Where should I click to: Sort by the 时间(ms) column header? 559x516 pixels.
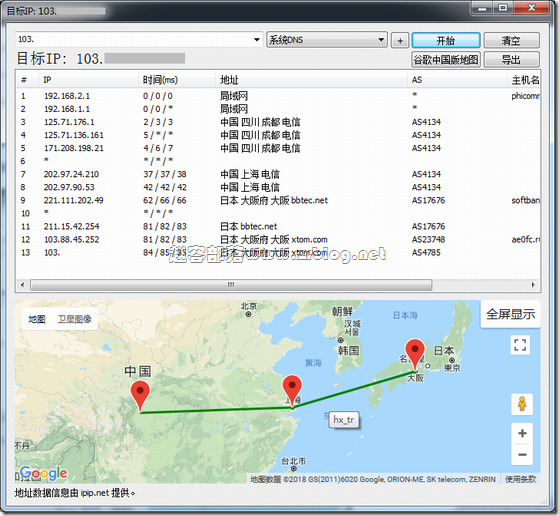pos(177,80)
